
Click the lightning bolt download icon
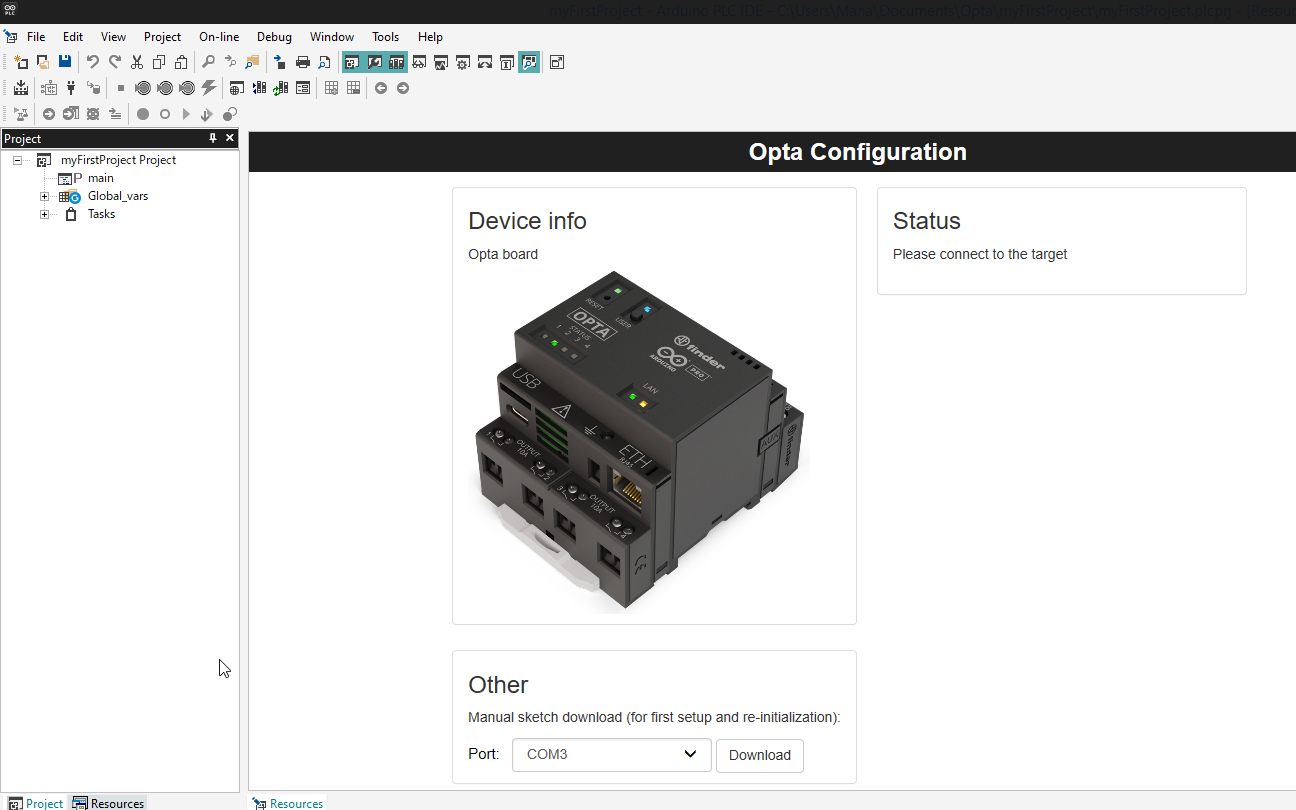209,88
